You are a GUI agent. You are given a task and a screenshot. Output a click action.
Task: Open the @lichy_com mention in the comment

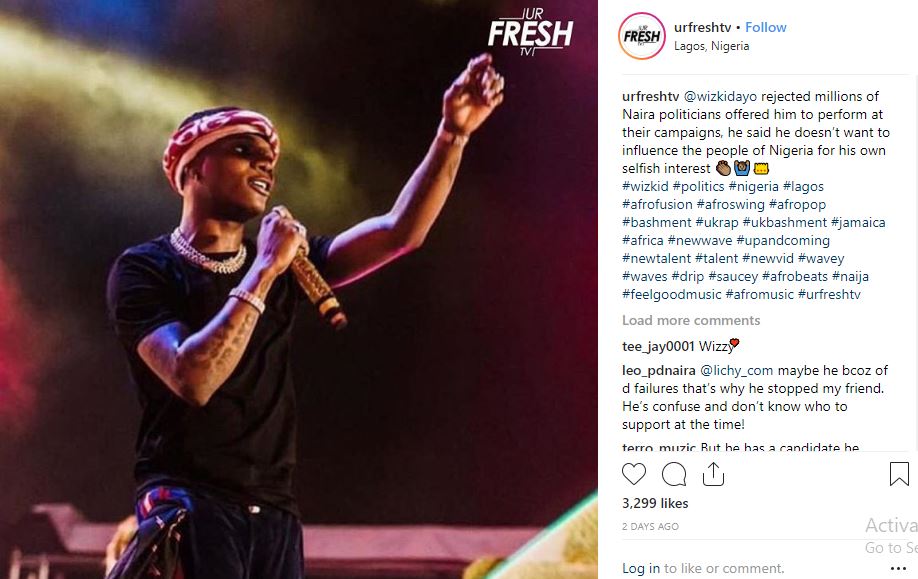(737, 371)
